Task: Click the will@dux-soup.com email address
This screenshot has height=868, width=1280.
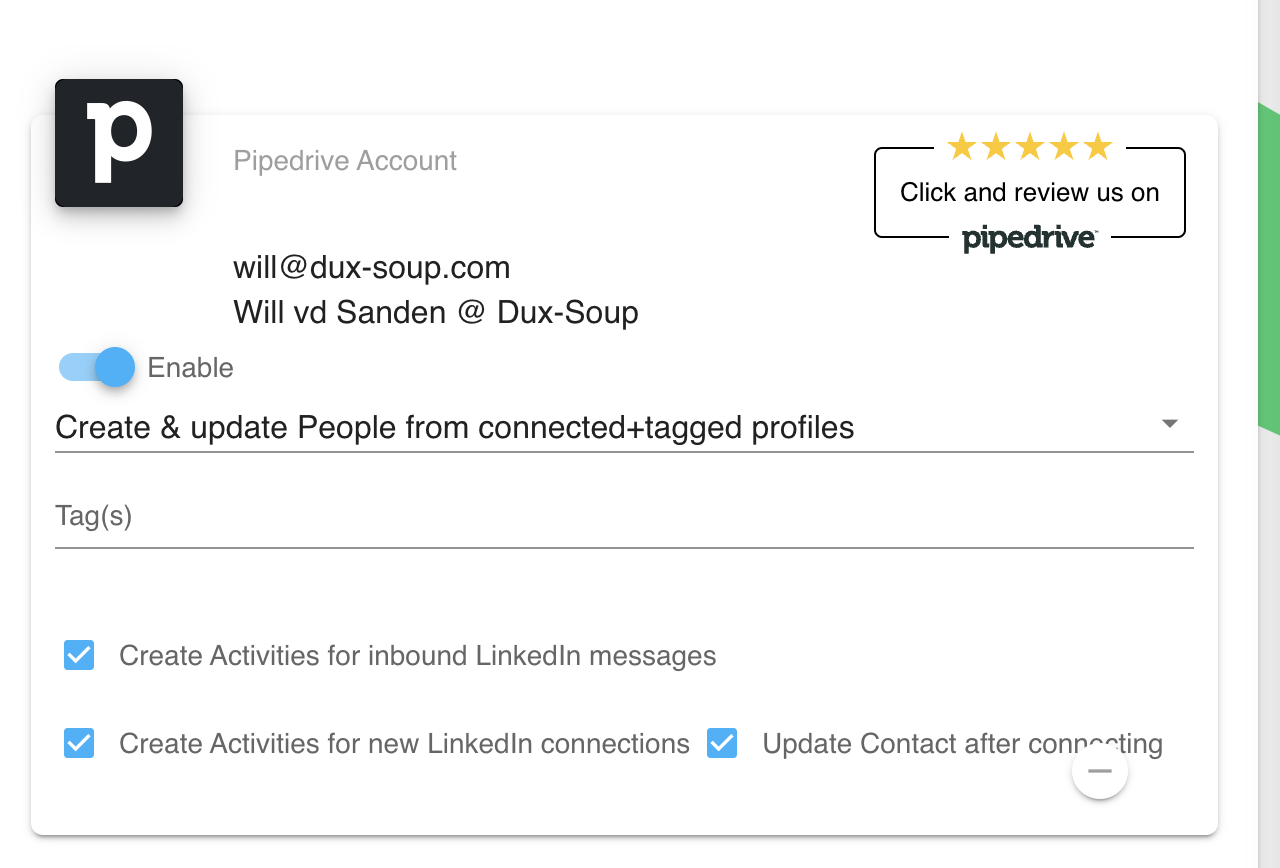Action: click(372, 268)
